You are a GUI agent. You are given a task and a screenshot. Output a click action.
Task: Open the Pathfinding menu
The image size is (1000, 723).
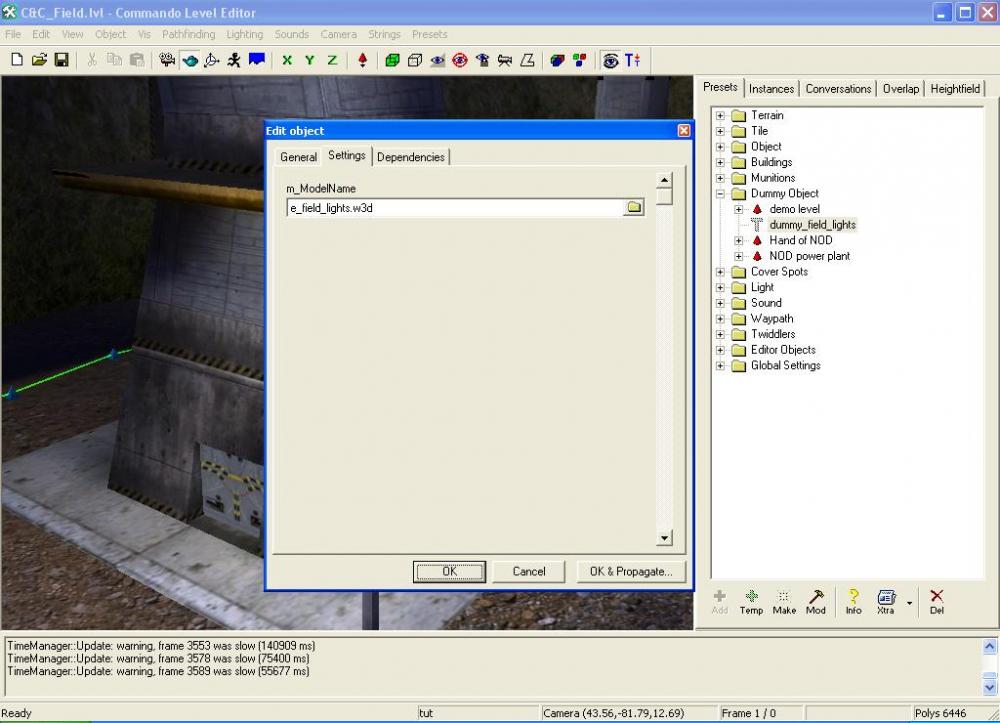(x=189, y=34)
